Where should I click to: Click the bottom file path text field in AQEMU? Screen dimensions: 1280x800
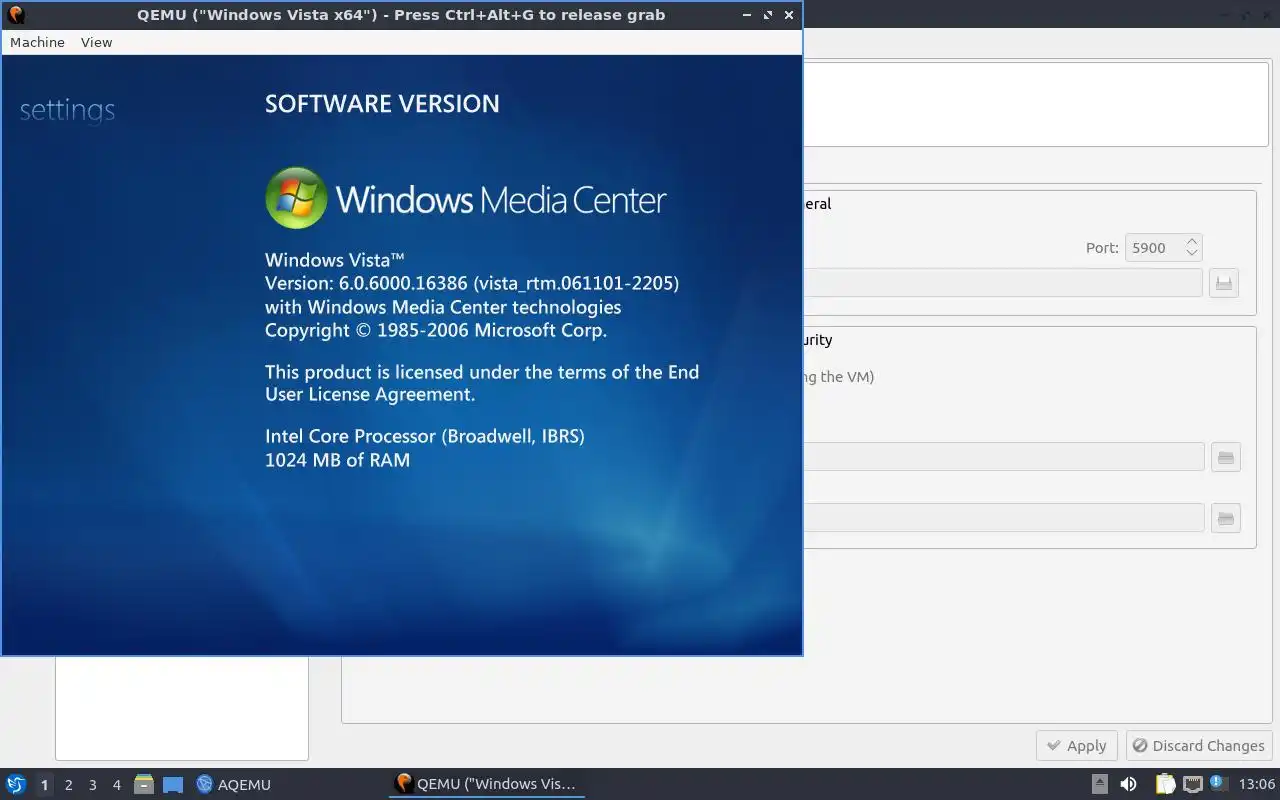[x=1003, y=517]
